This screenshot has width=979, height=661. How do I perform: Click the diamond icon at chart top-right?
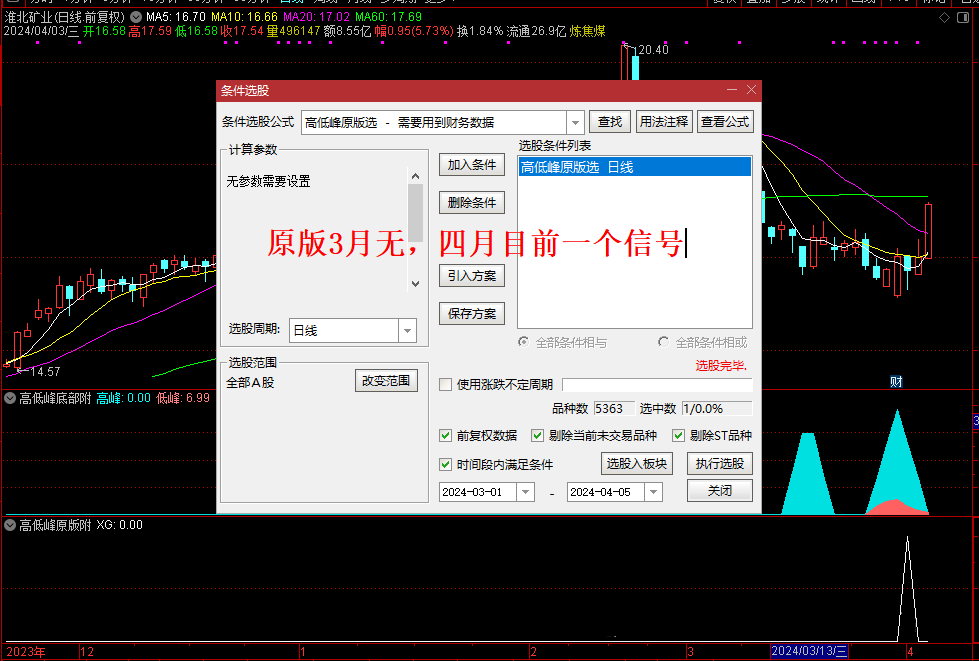(945, 17)
